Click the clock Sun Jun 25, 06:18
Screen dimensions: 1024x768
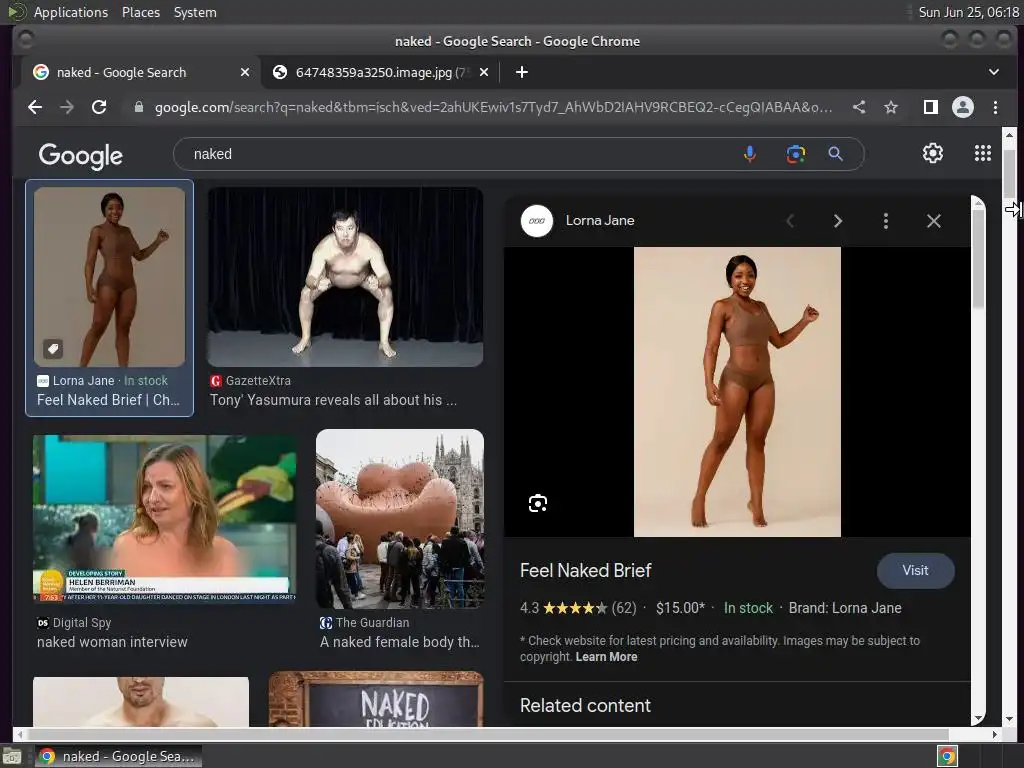point(968,12)
